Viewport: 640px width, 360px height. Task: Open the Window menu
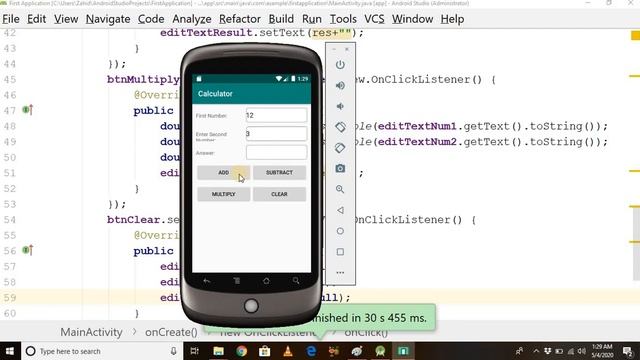click(412, 19)
